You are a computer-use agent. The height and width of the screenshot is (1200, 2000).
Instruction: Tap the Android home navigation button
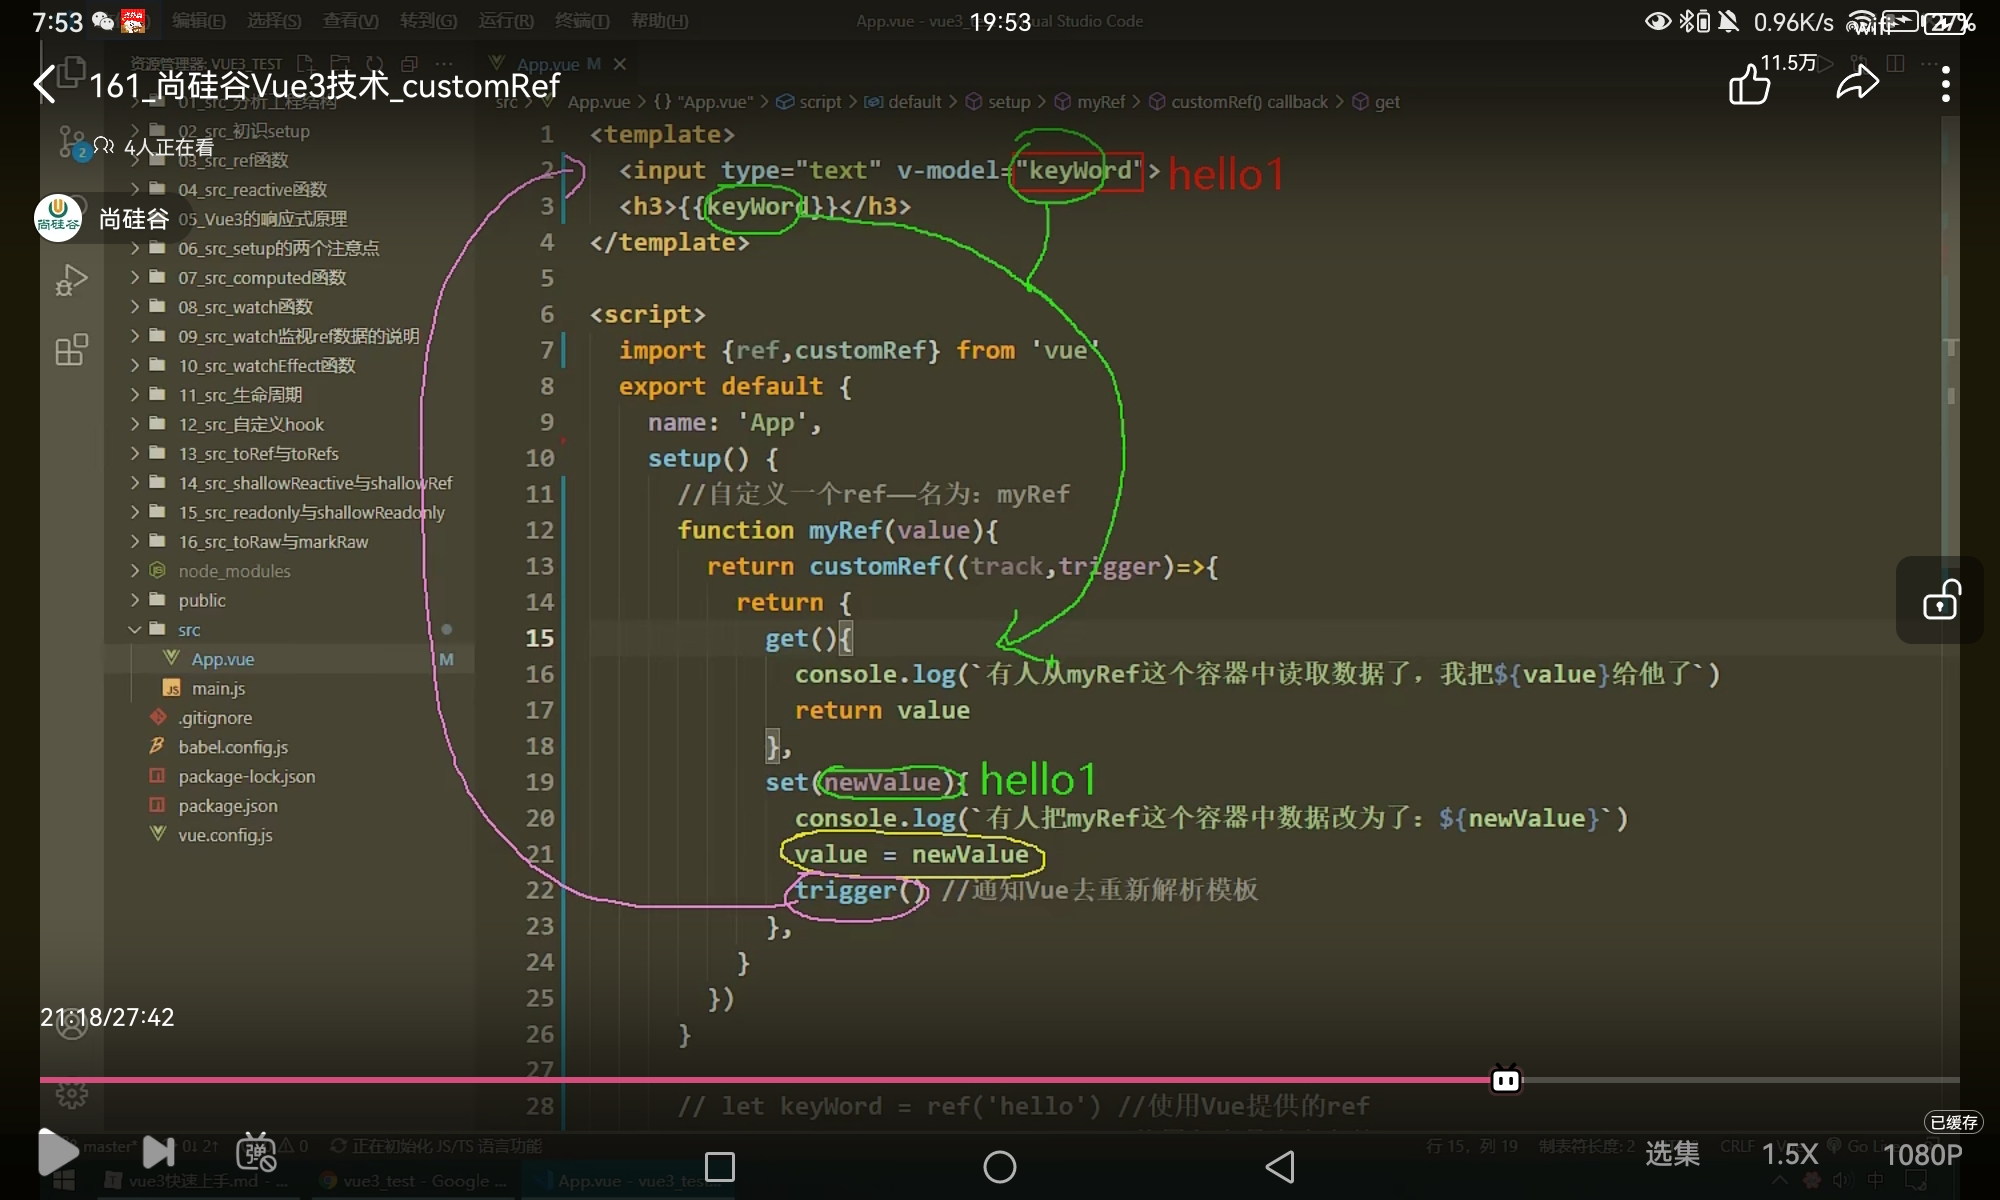pyautogui.click(x=999, y=1167)
